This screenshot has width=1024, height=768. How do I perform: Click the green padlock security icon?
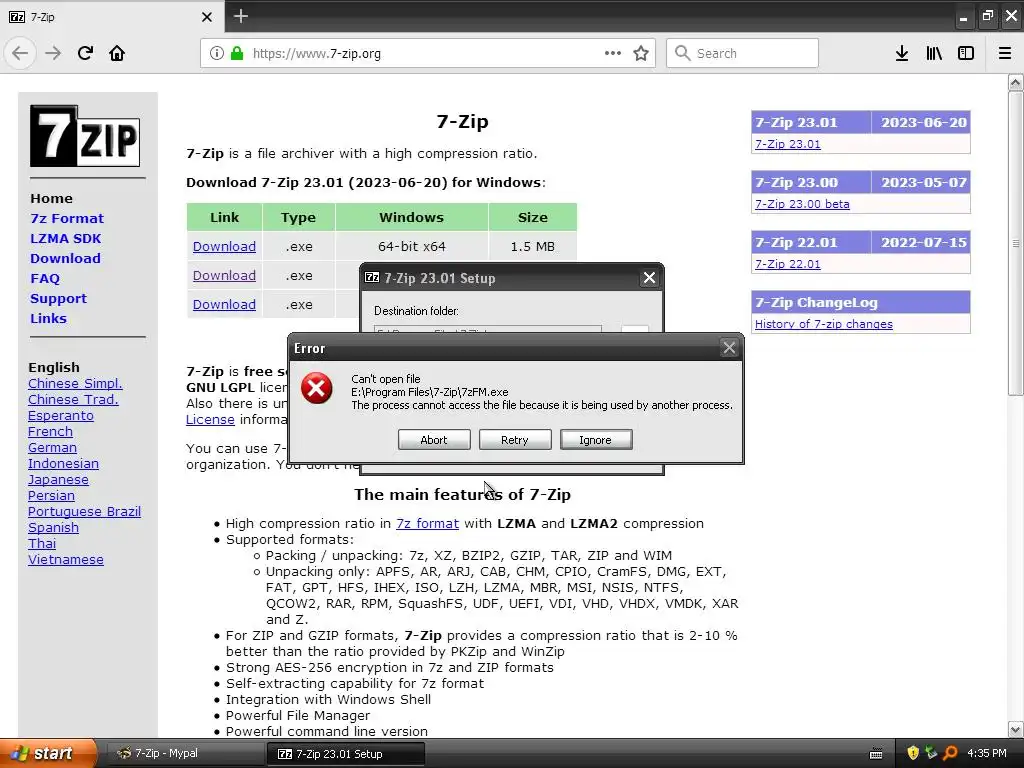pos(237,53)
